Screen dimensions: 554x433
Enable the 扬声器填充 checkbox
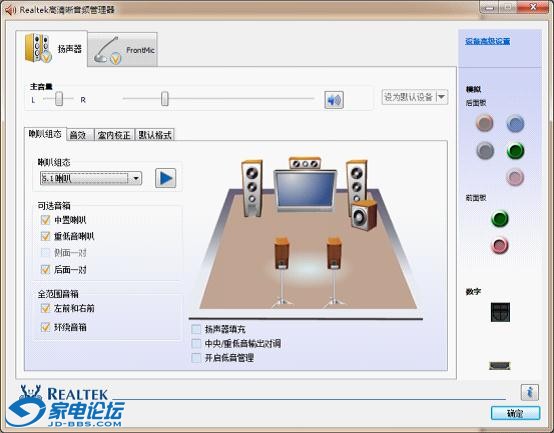coord(196,329)
